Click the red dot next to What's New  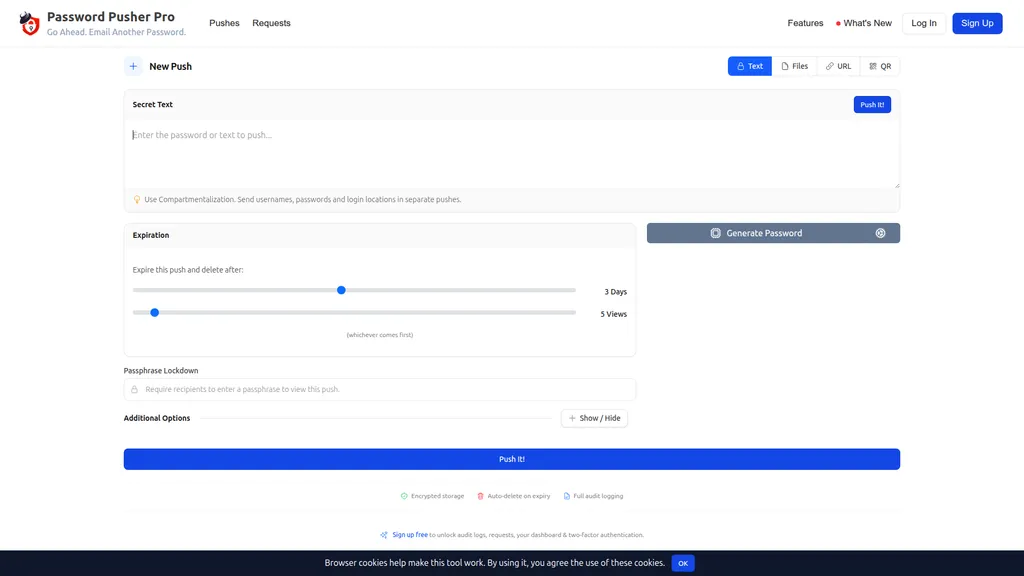pos(838,24)
